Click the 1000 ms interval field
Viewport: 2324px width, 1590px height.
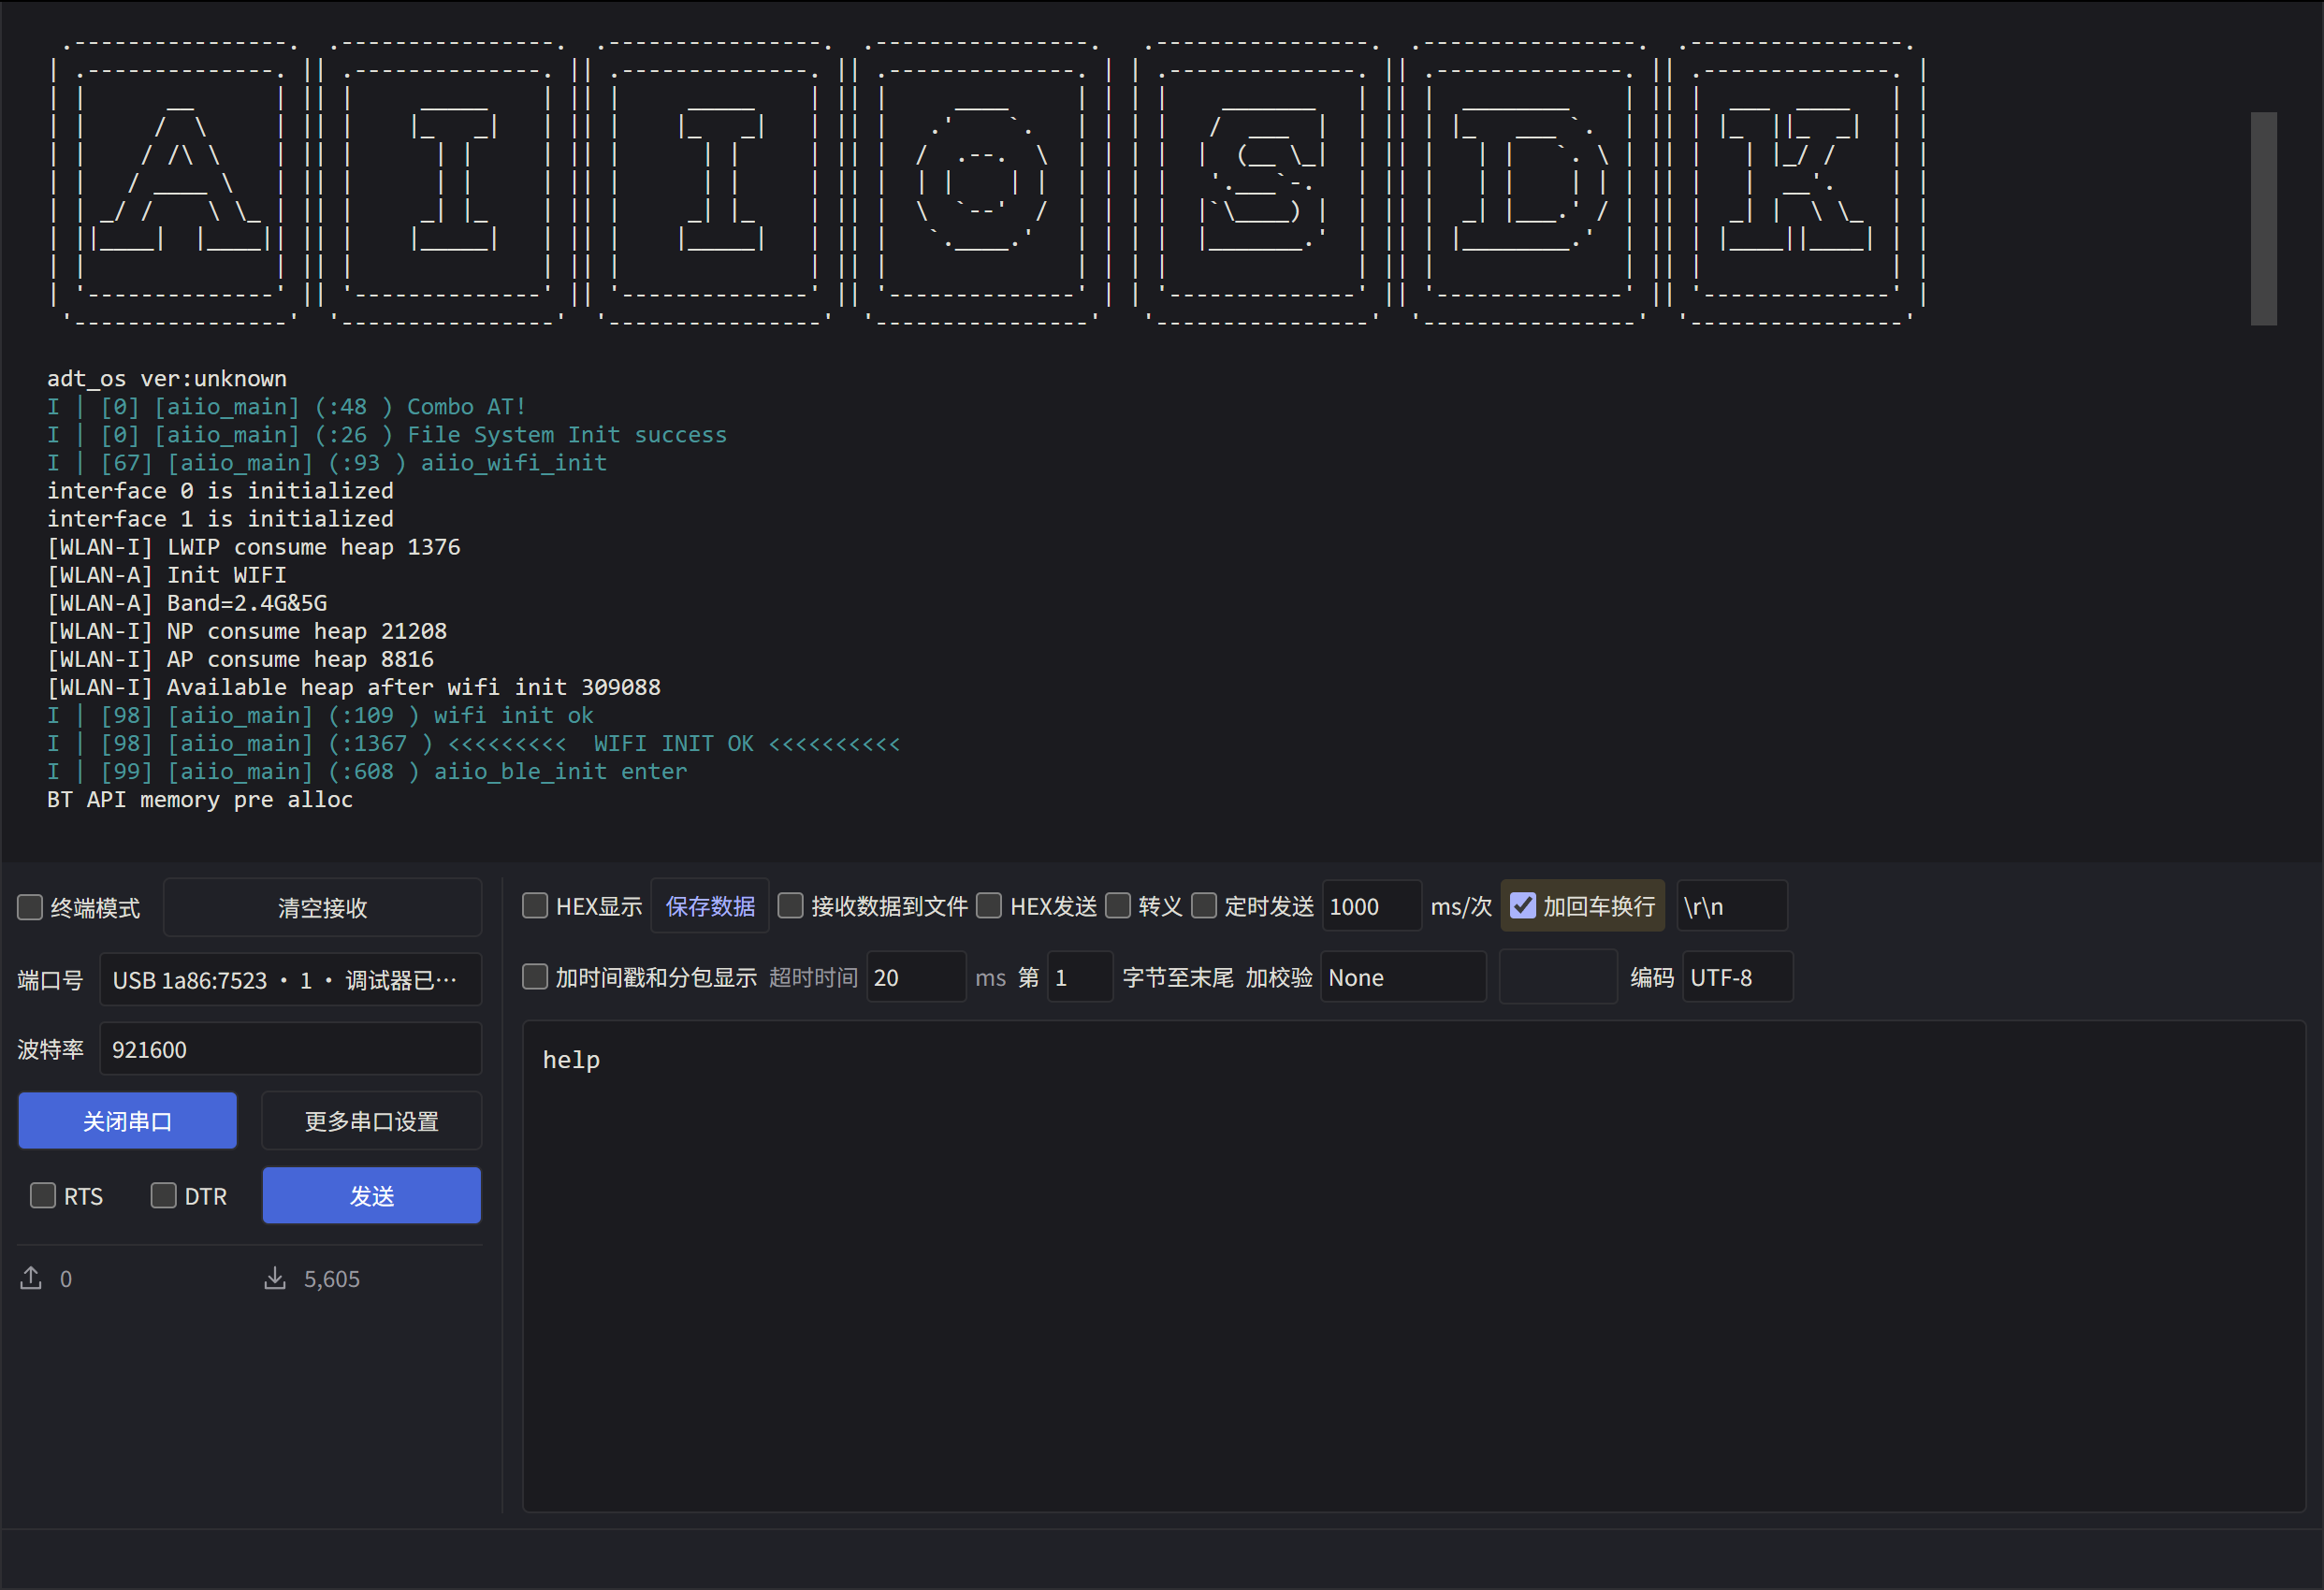tap(1371, 906)
